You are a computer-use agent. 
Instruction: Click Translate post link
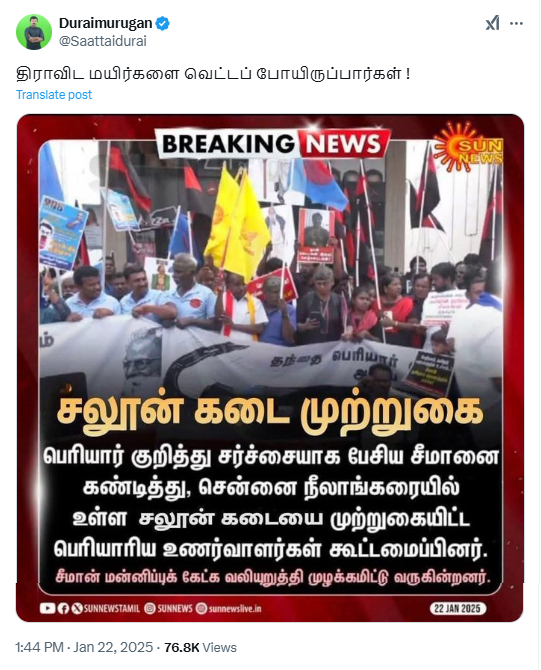coord(54,95)
